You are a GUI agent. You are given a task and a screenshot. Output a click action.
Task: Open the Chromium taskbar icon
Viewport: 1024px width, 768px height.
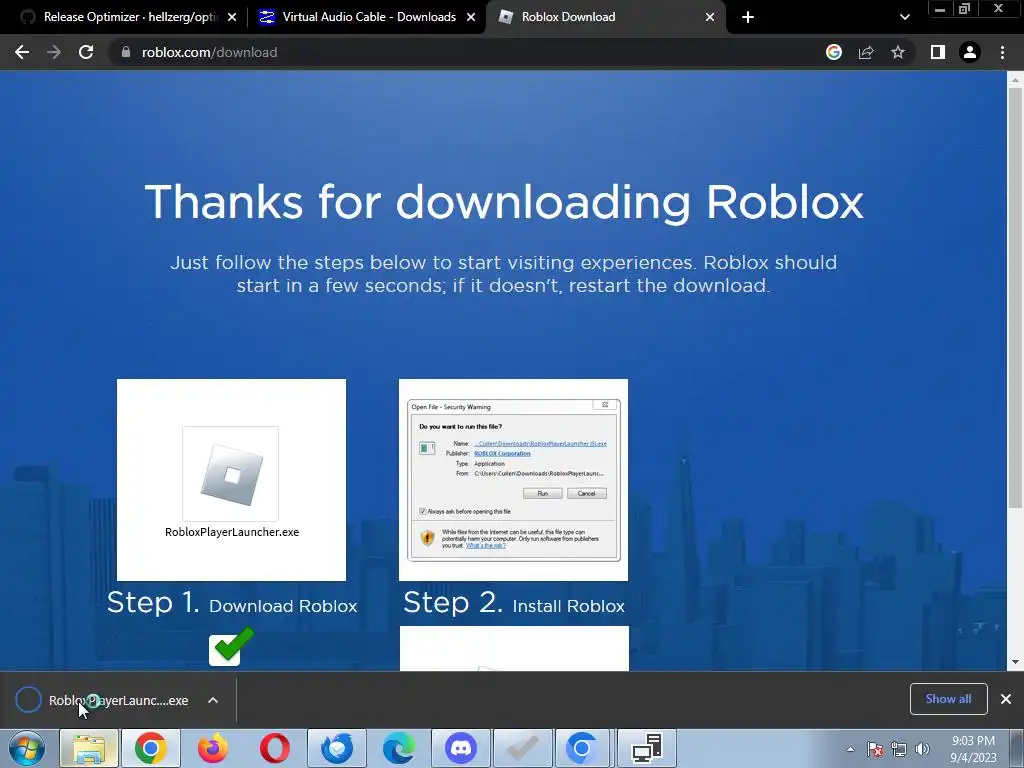click(581, 748)
